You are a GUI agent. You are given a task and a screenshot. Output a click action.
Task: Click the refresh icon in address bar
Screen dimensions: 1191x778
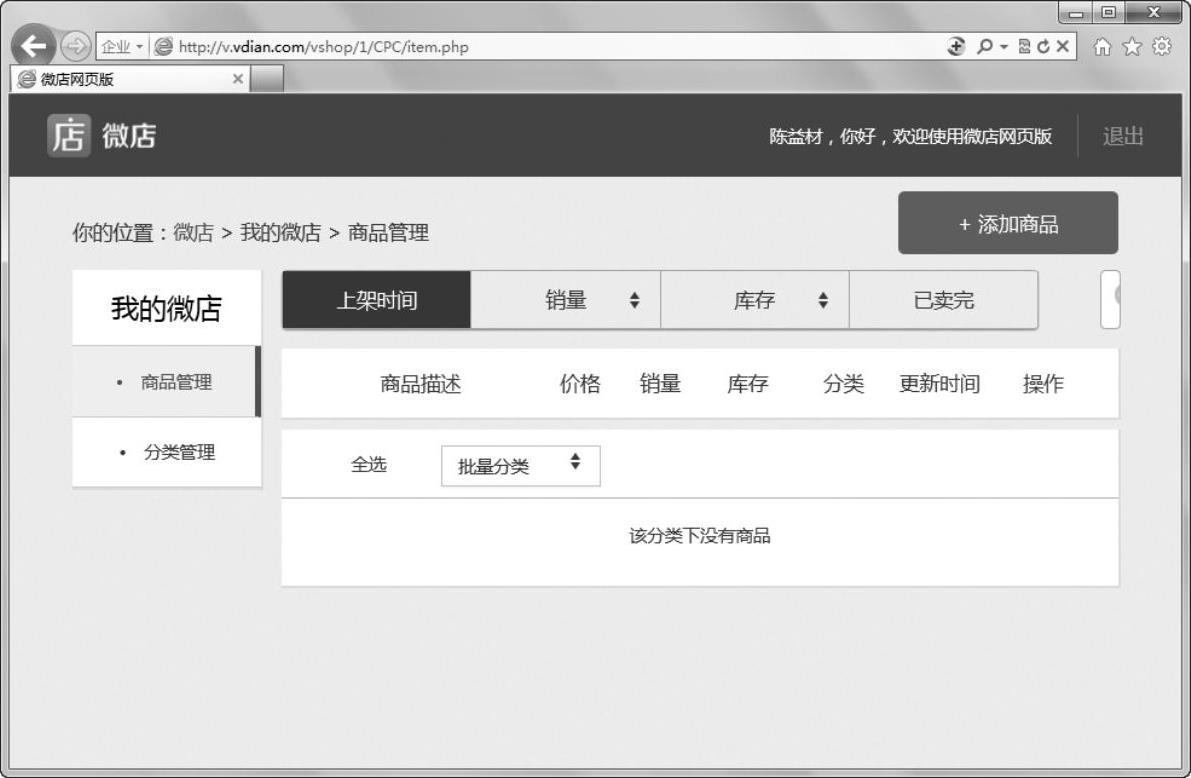[1042, 47]
